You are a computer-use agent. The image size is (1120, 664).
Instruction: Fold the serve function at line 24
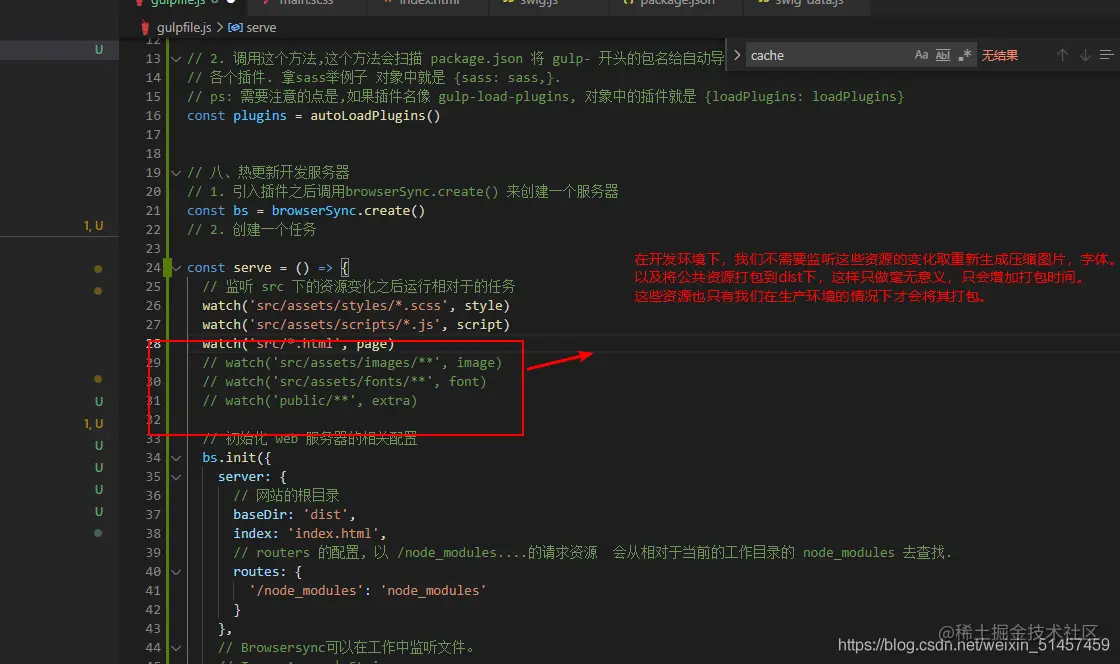(x=176, y=268)
